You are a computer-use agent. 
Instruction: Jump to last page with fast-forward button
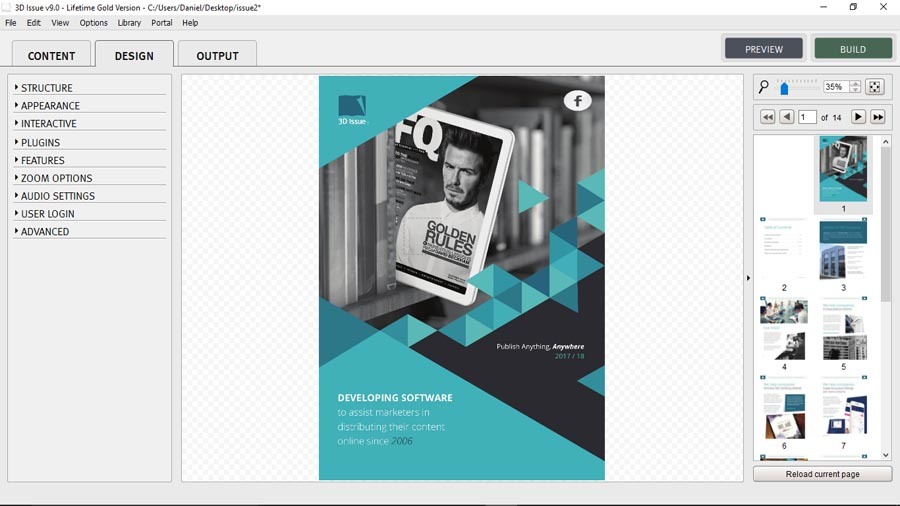click(878, 117)
